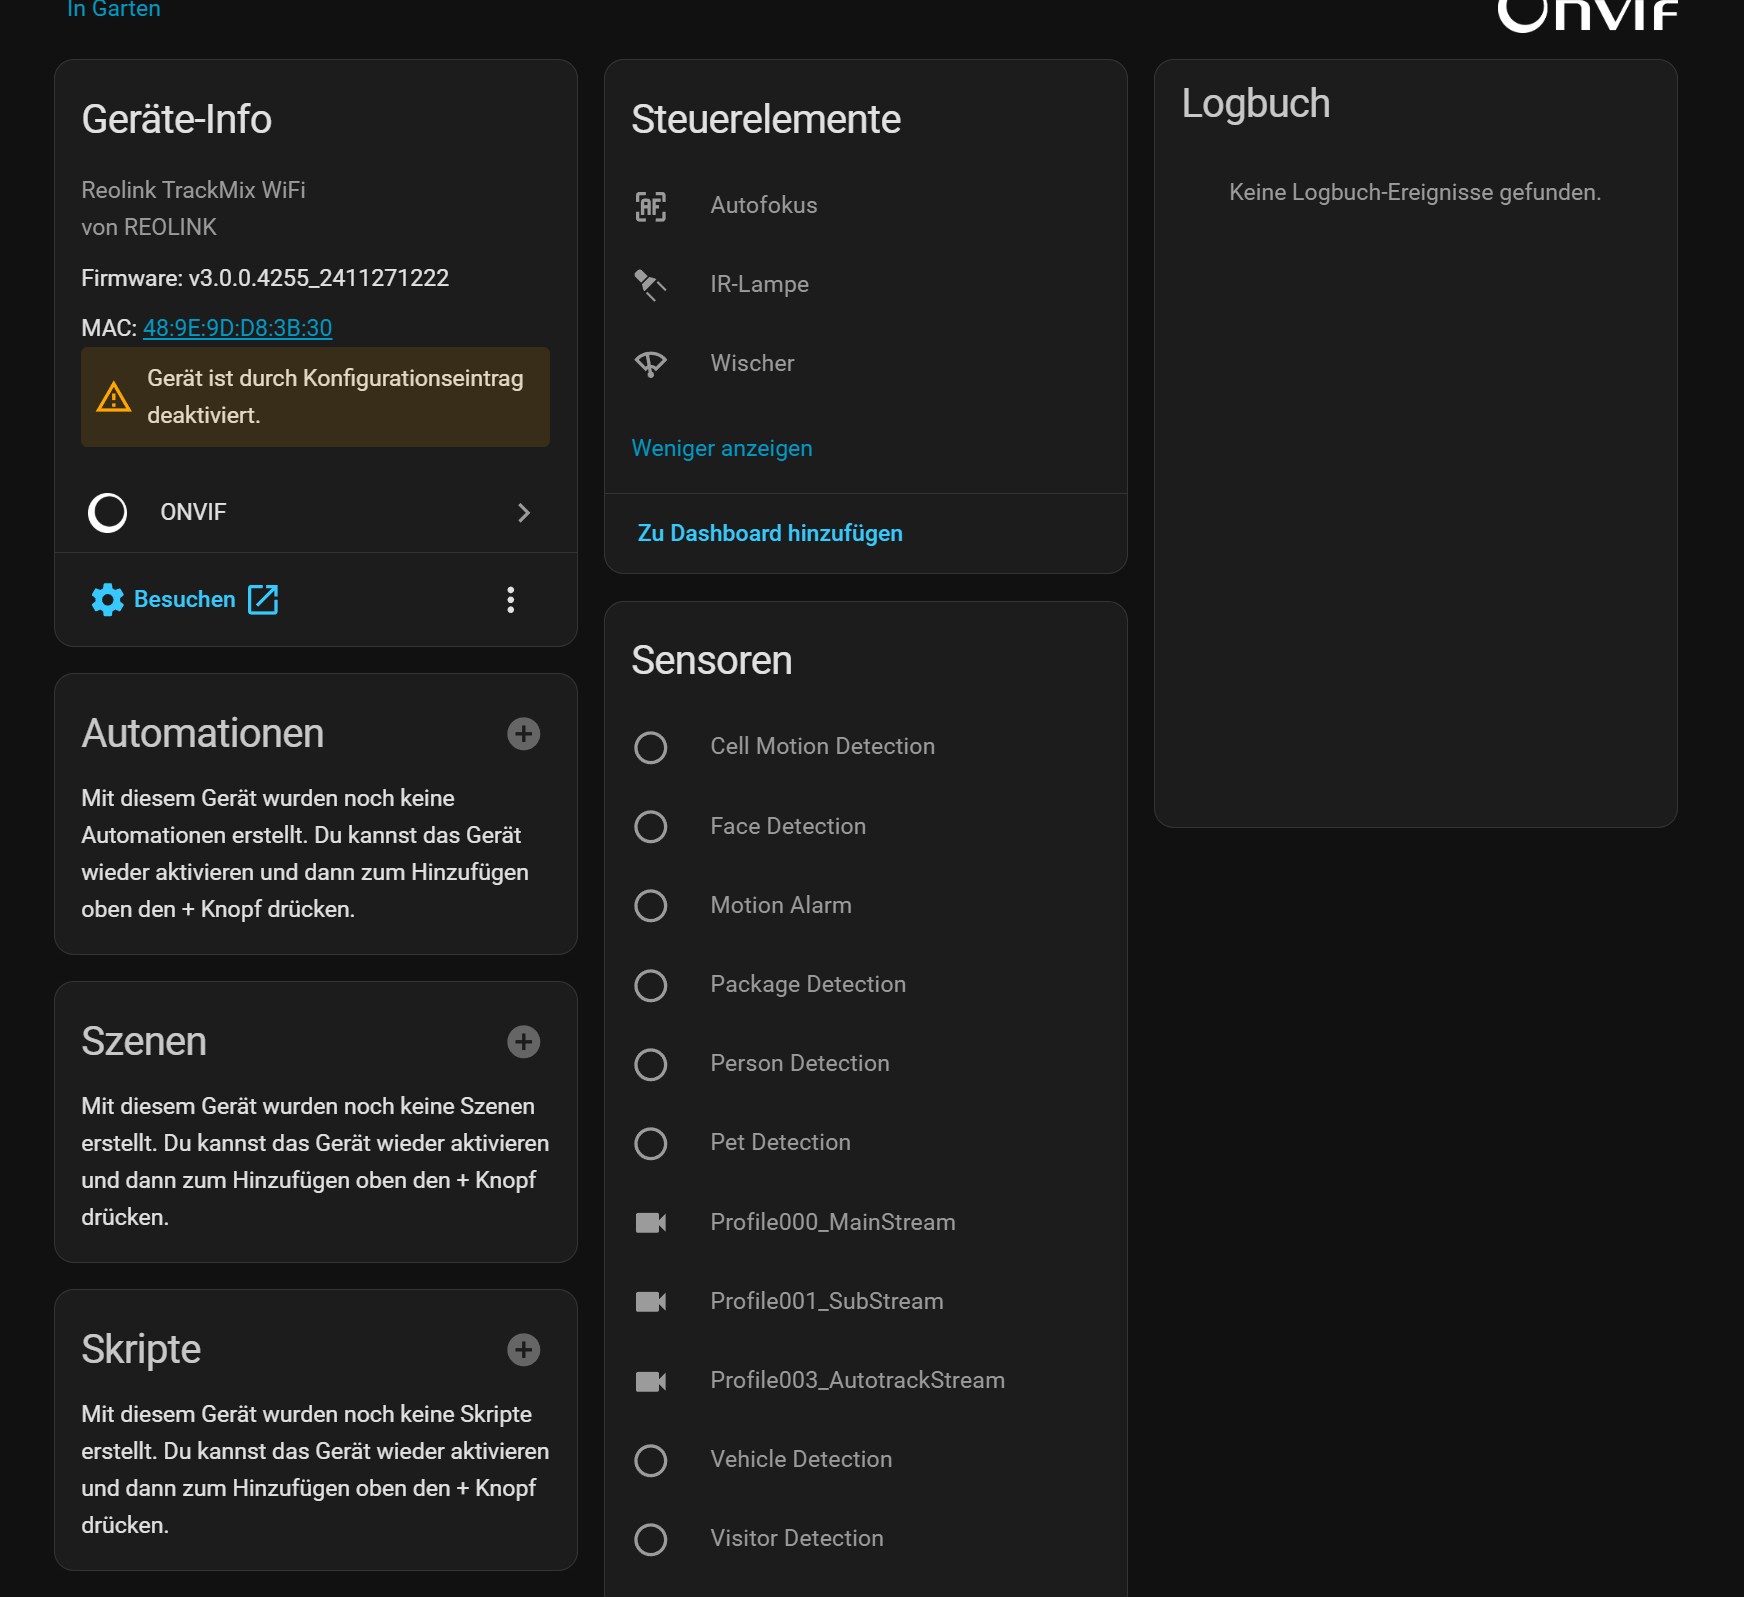Viewport: 1744px width, 1597px height.
Task: Click the settings gear beside Besuchen
Action: (x=107, y=600)
